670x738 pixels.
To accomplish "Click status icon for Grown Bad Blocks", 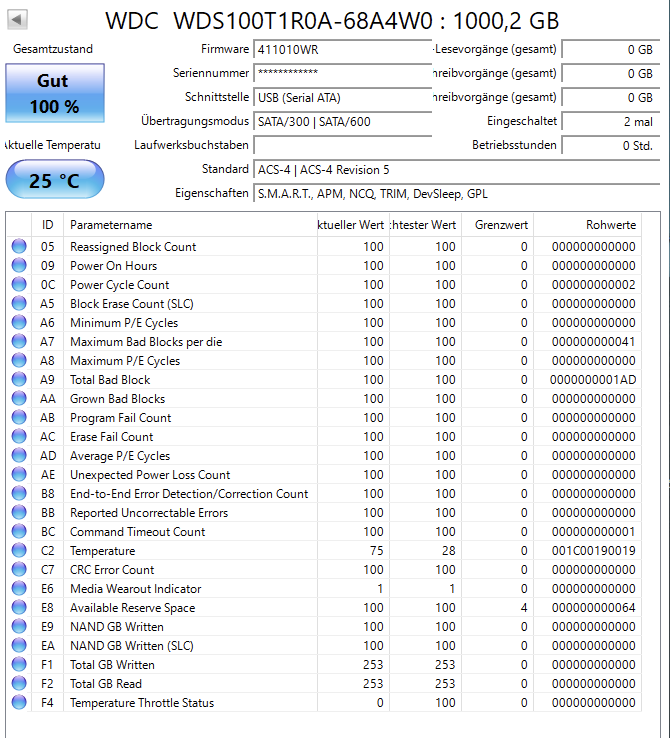I will click(x=19, y=398).
